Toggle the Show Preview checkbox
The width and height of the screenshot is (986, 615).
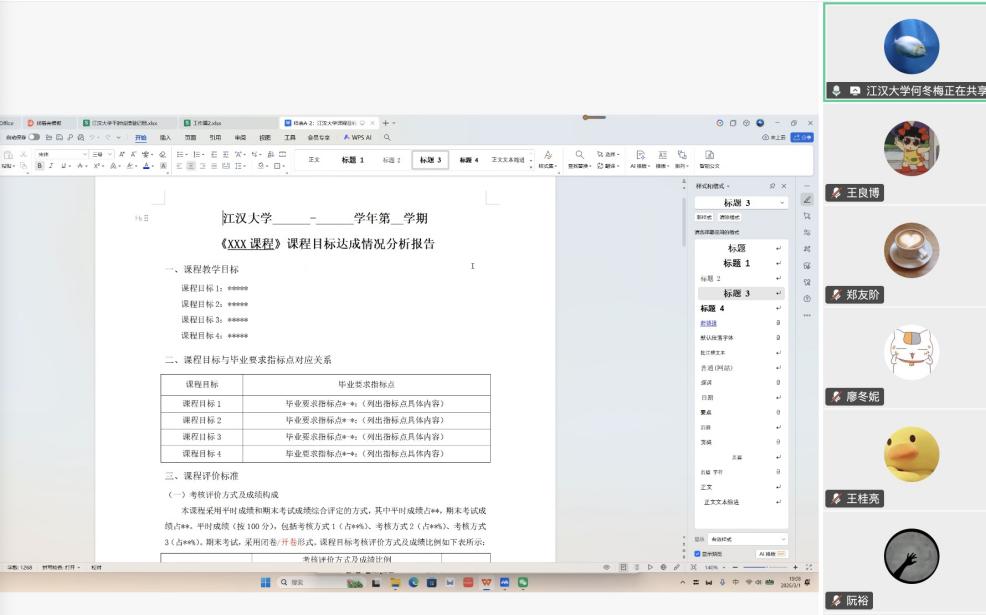(698, 553)
